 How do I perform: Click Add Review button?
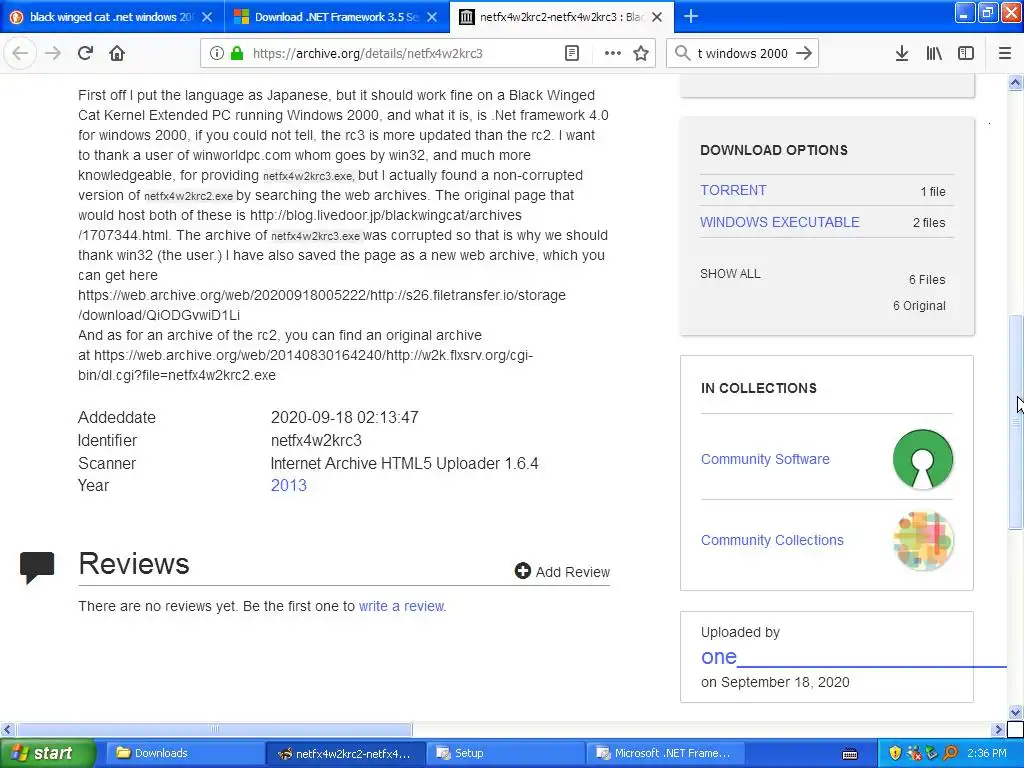[562, 571]
